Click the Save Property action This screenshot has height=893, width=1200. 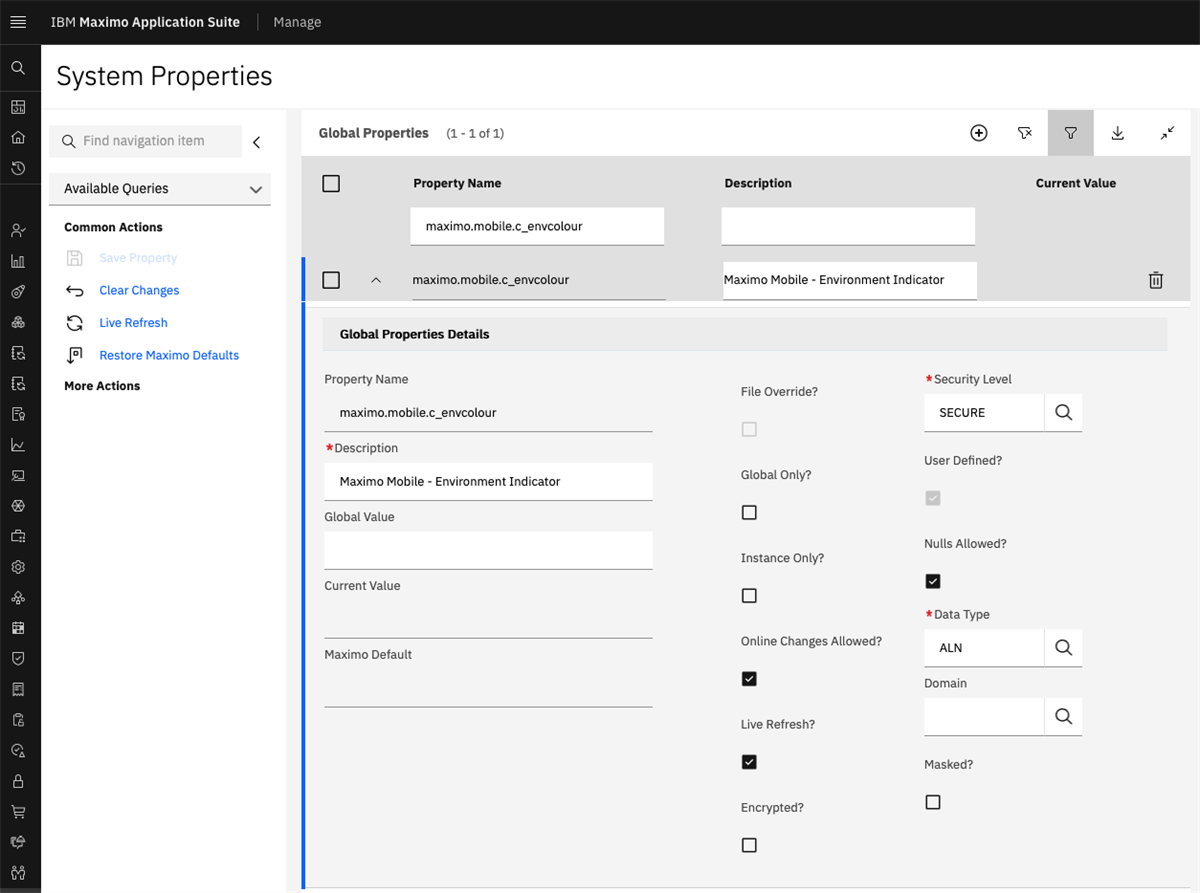tap(138, 258)
